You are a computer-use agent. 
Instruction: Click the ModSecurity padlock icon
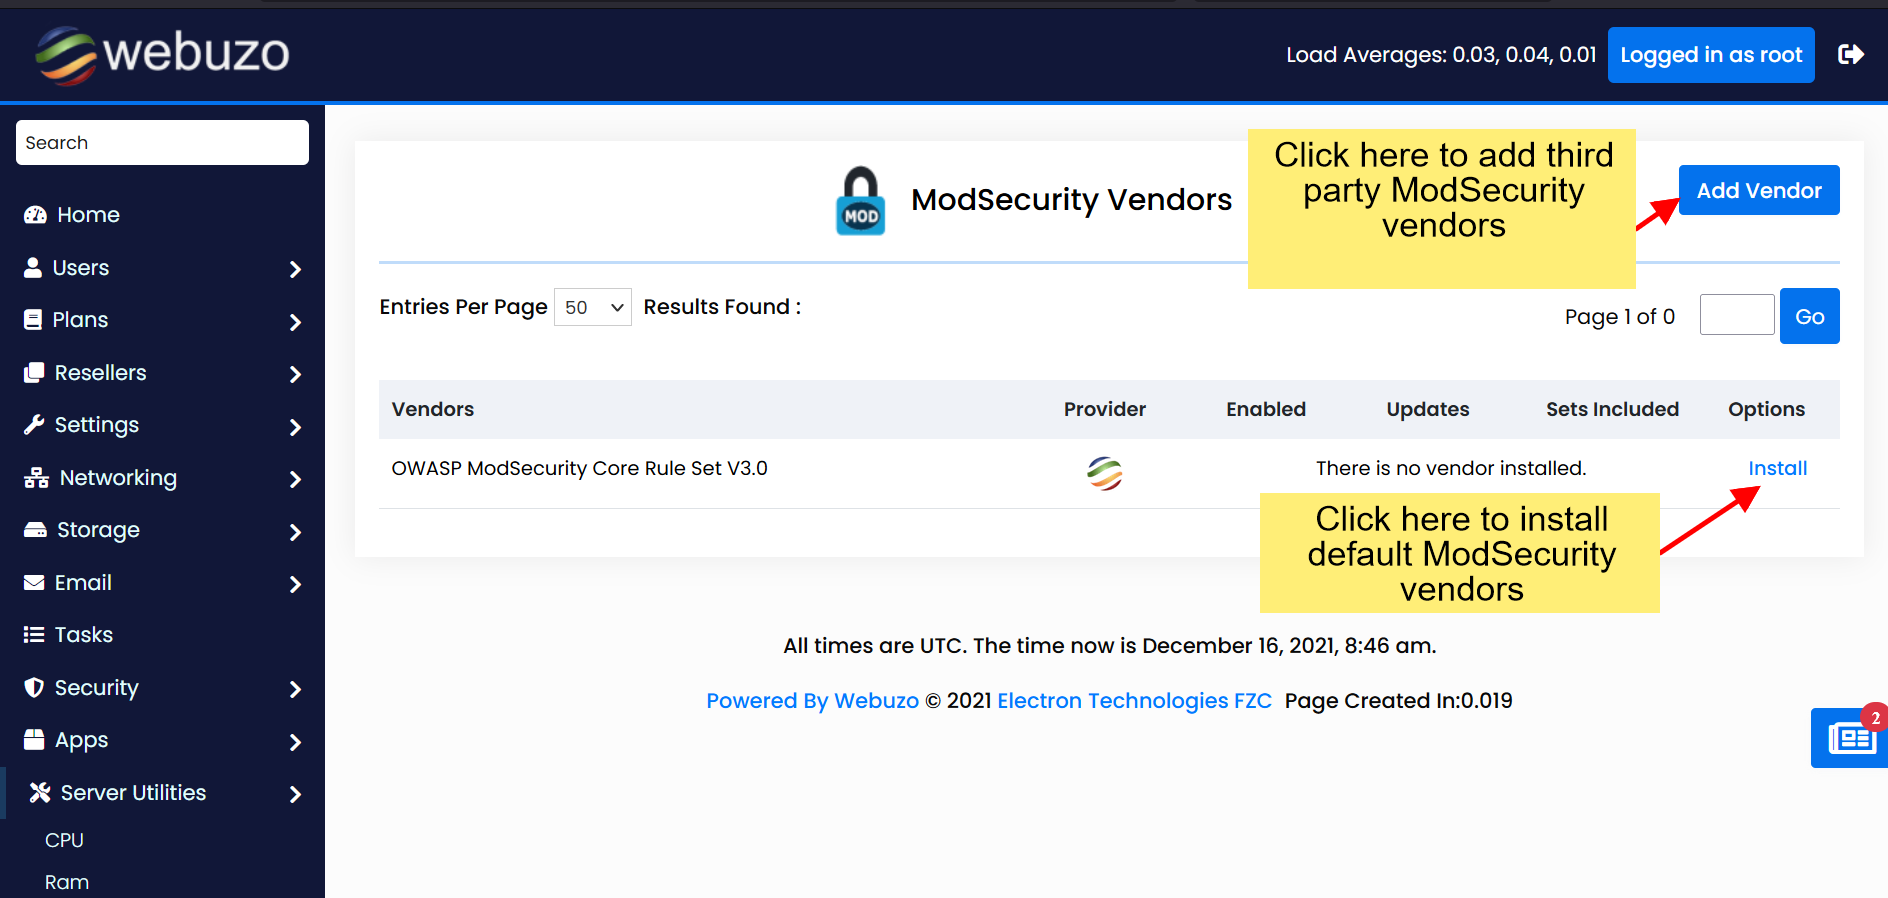(x=860, y=201)
